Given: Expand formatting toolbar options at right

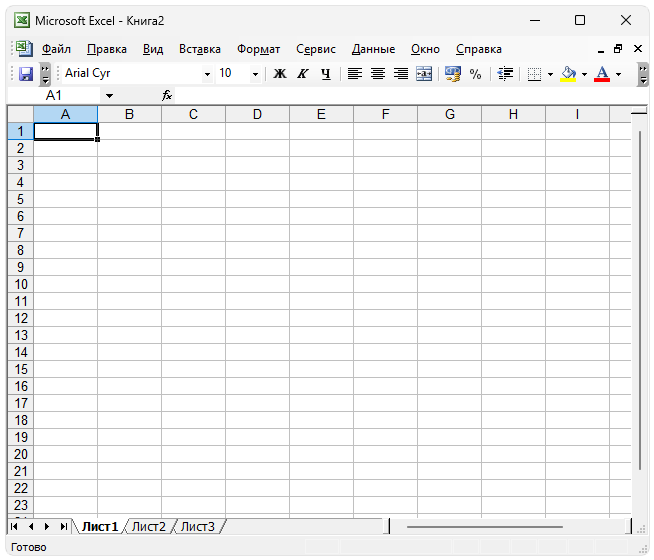Looking at the screenshot, I should click(x=643, y=74).
